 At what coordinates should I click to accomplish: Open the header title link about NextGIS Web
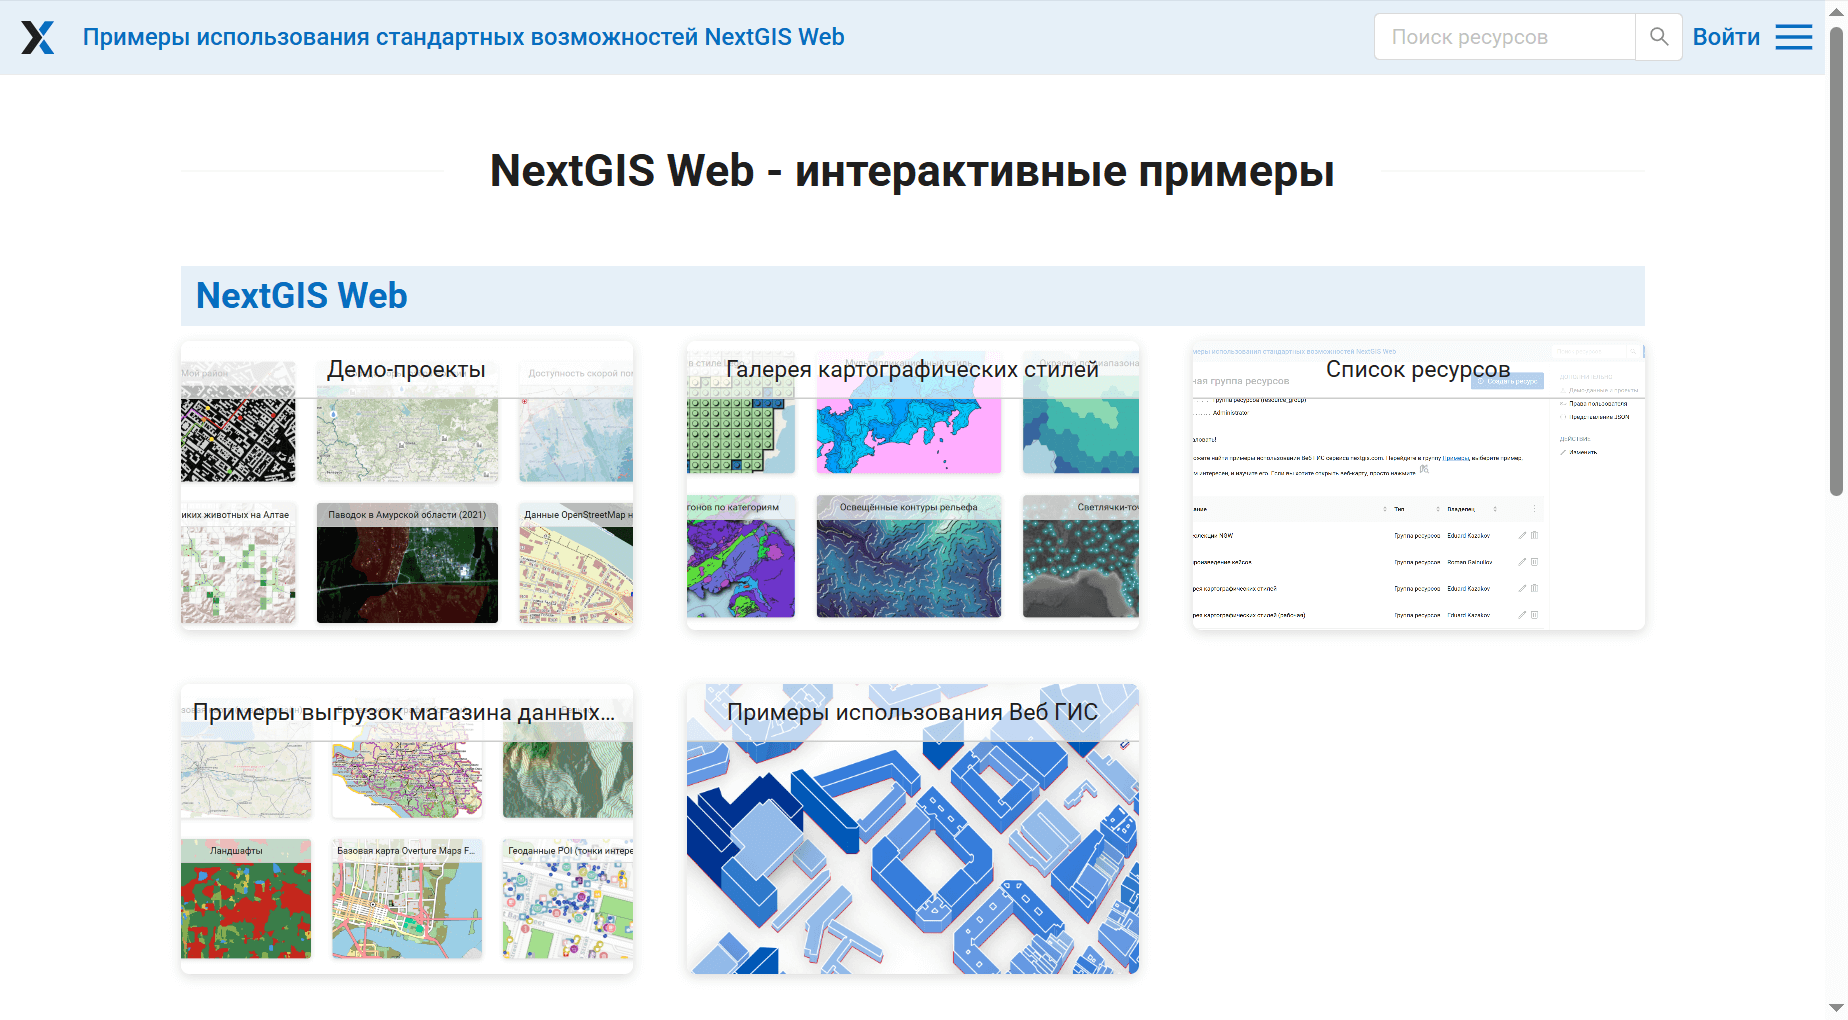(x=463, y=37)
